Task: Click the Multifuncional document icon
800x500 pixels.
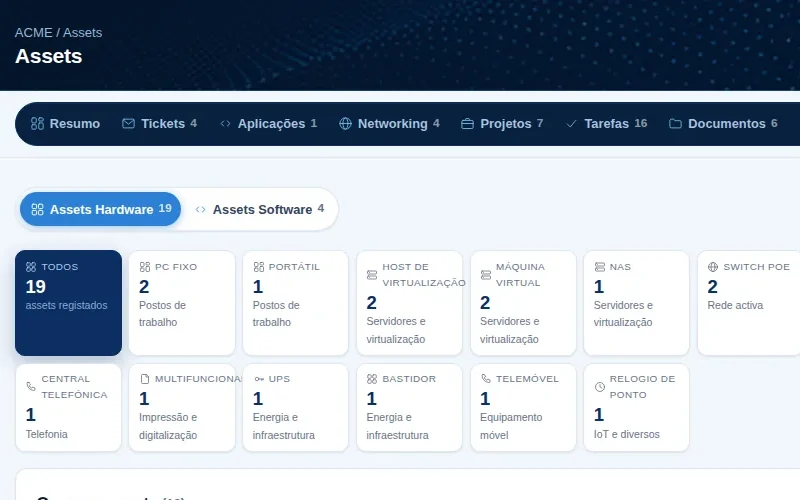Action: tap(145, 379)
